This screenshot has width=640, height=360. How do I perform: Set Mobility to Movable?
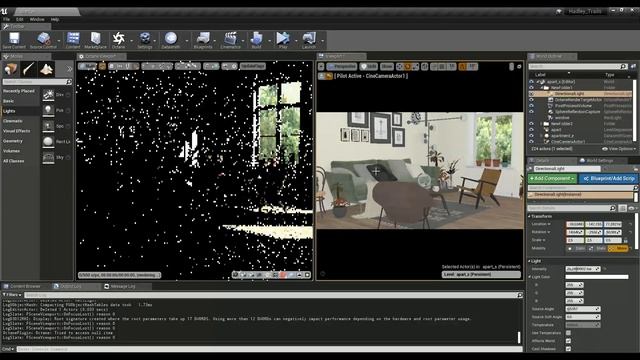(x=618, y=248)
